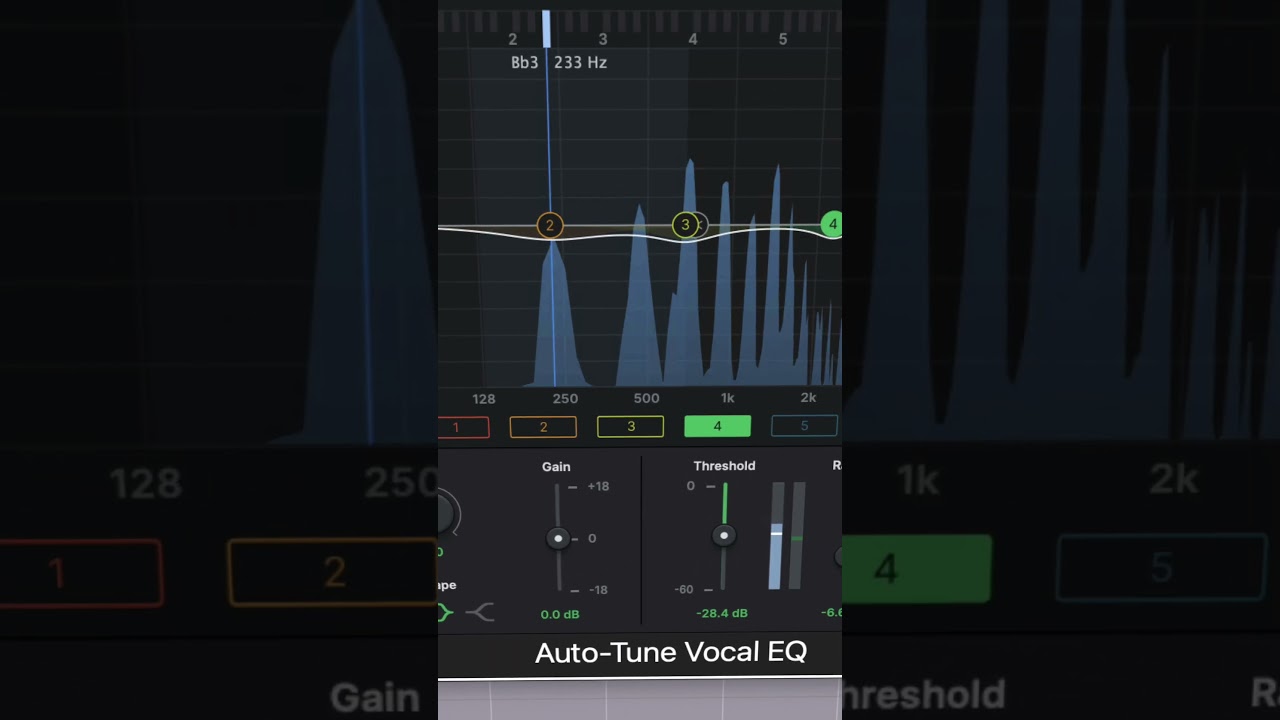Click the gain reduction meter beside Threshold
Screen dimensions: 1280x720
797,536
